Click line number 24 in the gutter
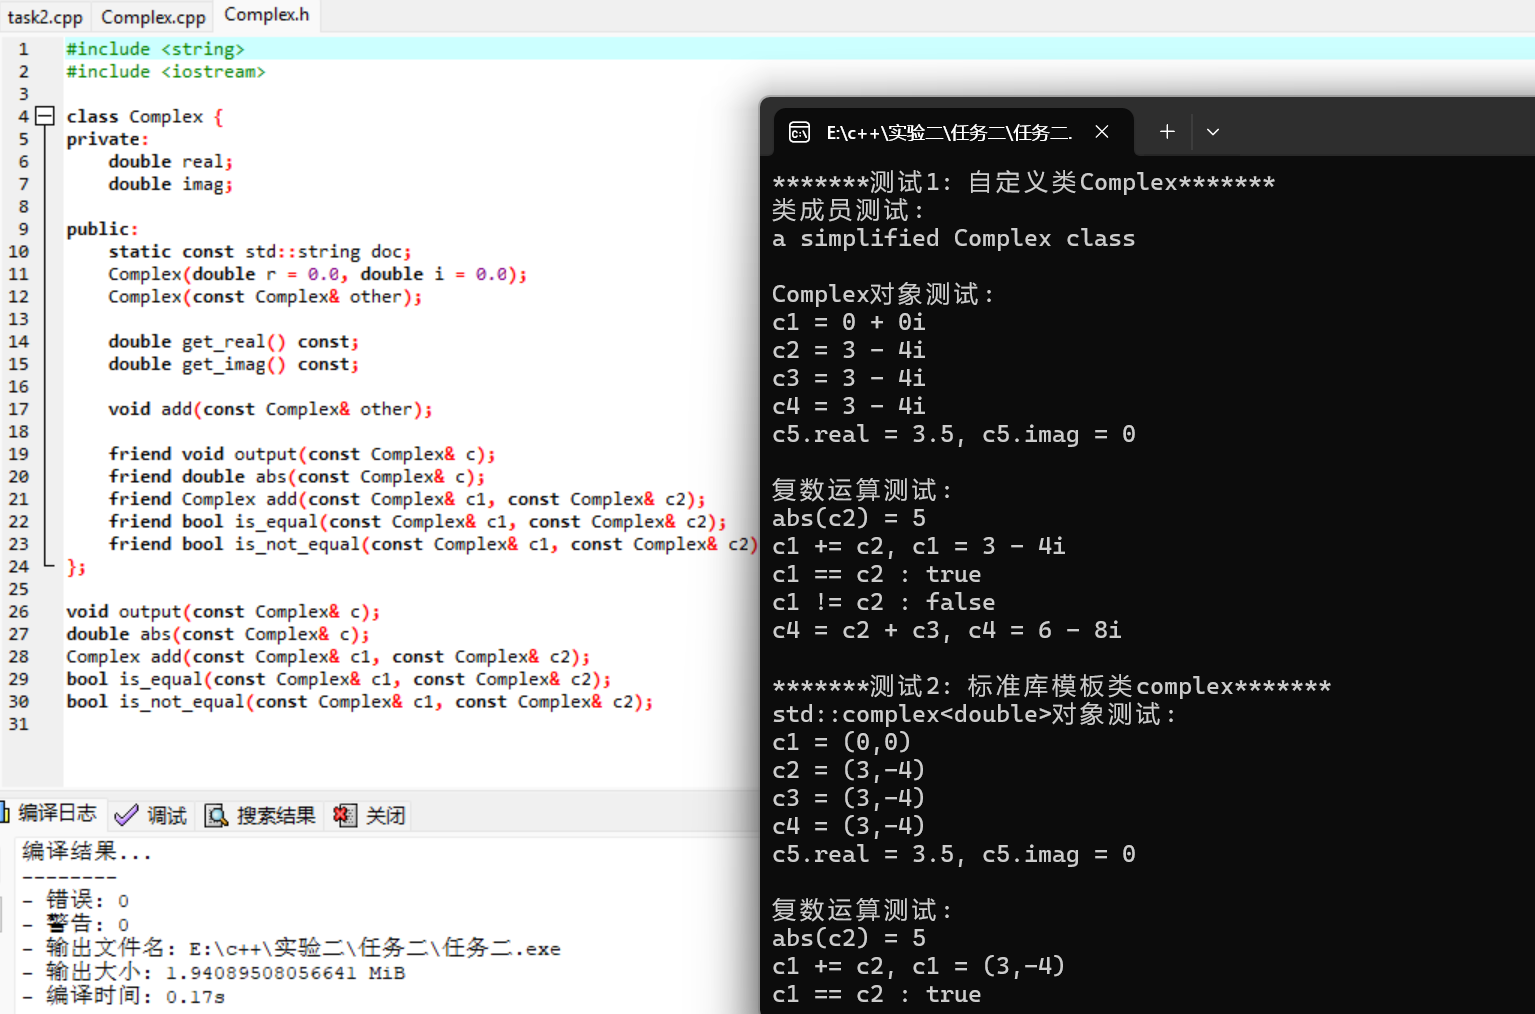 [x=19, y=567]
